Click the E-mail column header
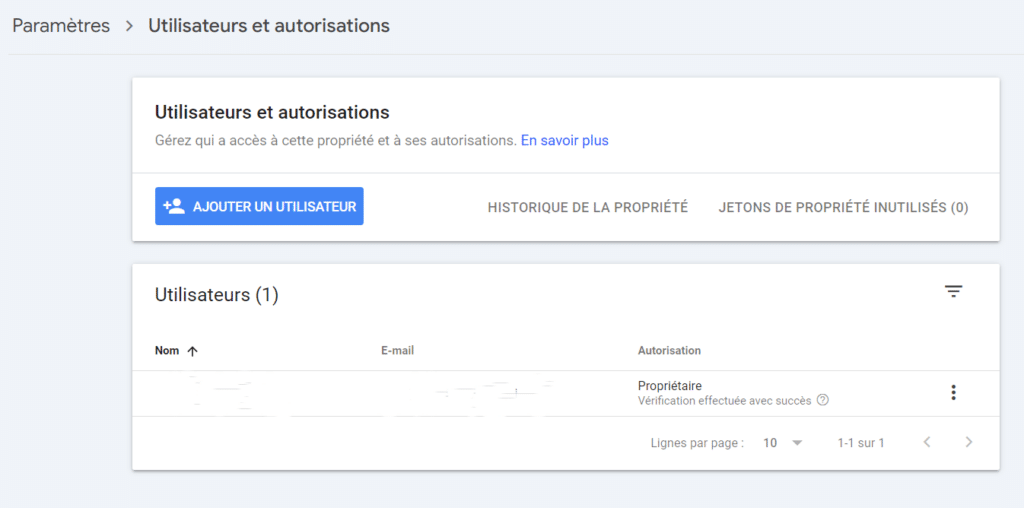 (397, 351)
